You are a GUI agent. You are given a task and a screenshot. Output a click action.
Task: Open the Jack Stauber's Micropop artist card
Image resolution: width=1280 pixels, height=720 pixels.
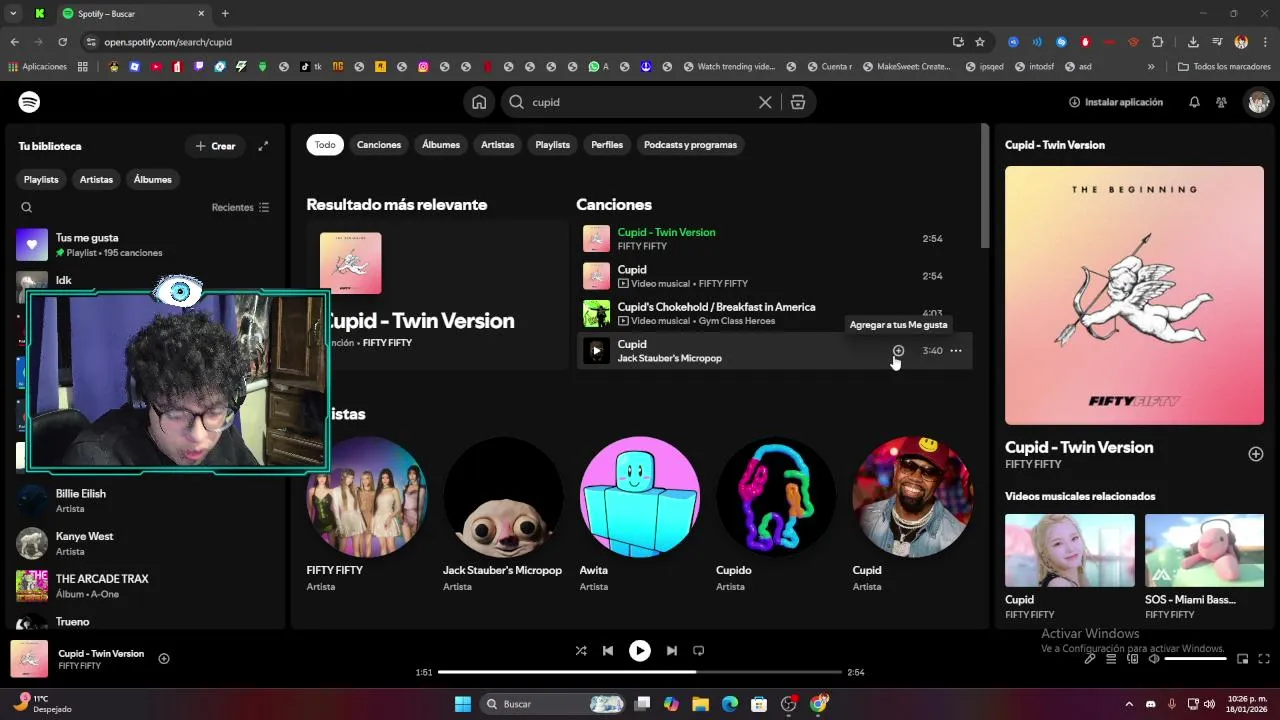503,515
